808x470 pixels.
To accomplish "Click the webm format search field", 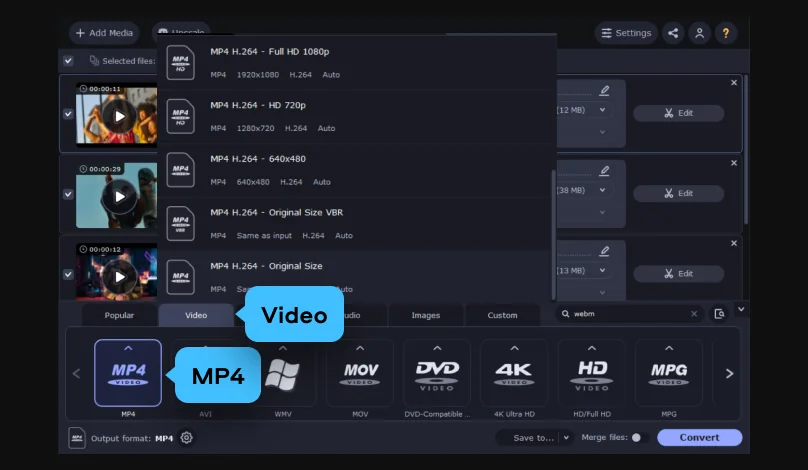I will click(629, 314).
